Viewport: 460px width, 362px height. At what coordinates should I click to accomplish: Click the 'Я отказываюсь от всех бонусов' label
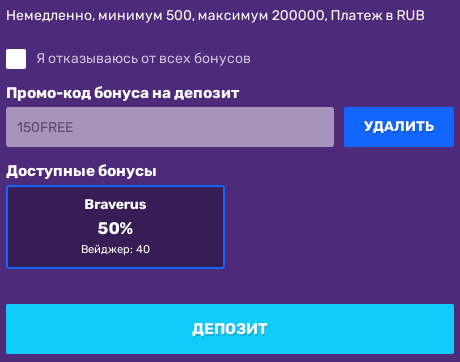pos(143,59)
